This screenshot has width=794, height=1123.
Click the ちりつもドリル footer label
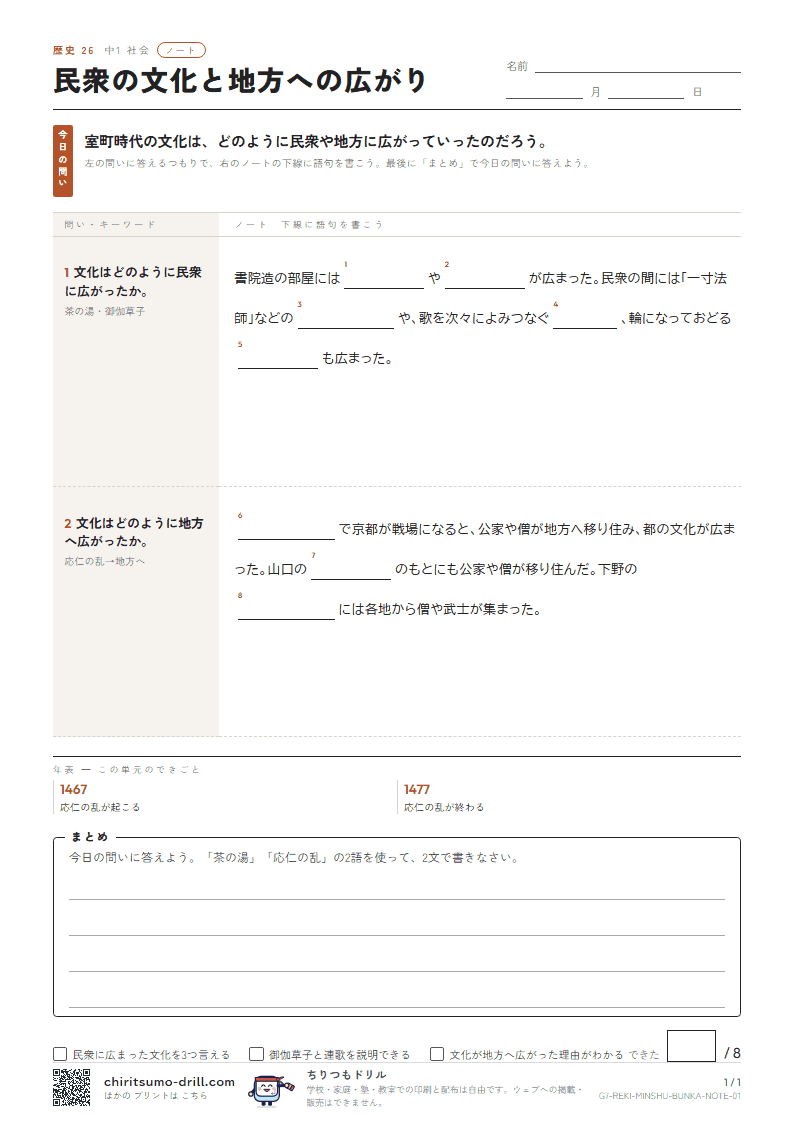point(347,1074)
